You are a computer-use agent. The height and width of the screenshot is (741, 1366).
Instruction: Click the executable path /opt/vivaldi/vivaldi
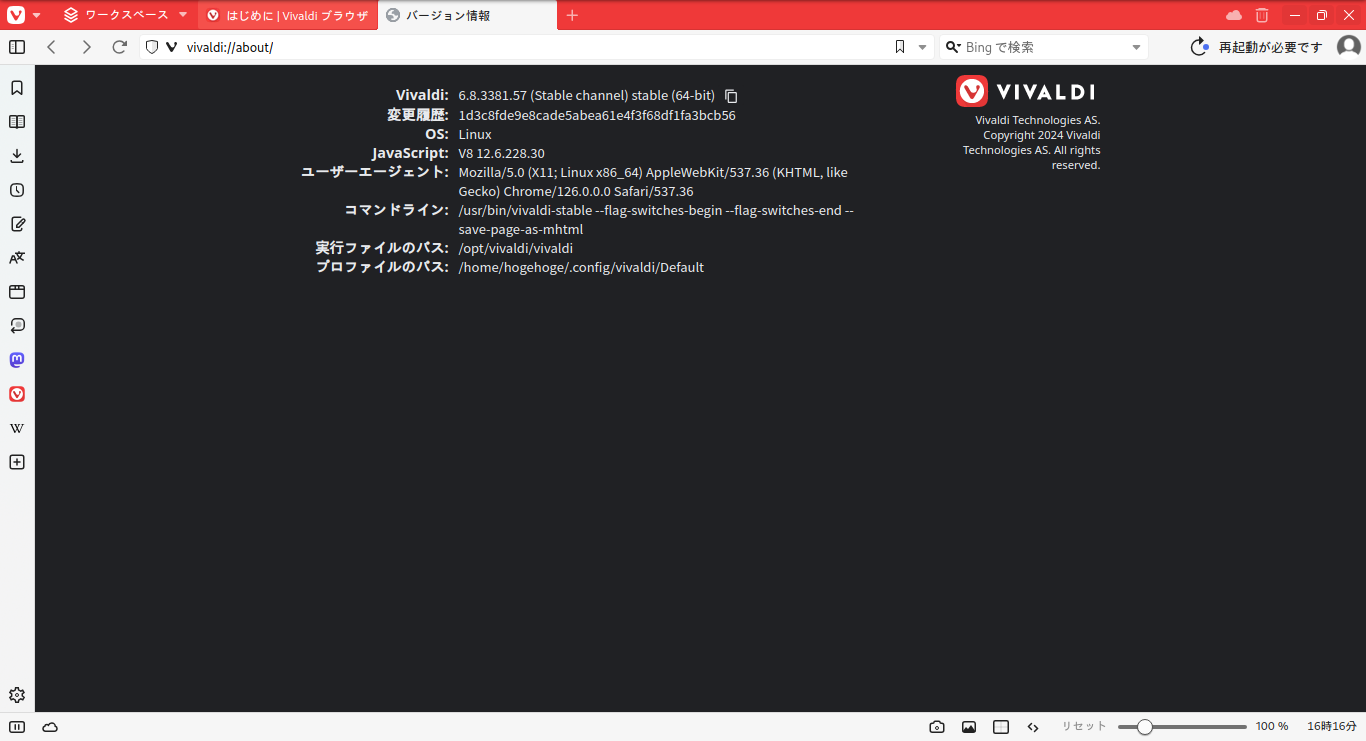[x=516, y=248]
